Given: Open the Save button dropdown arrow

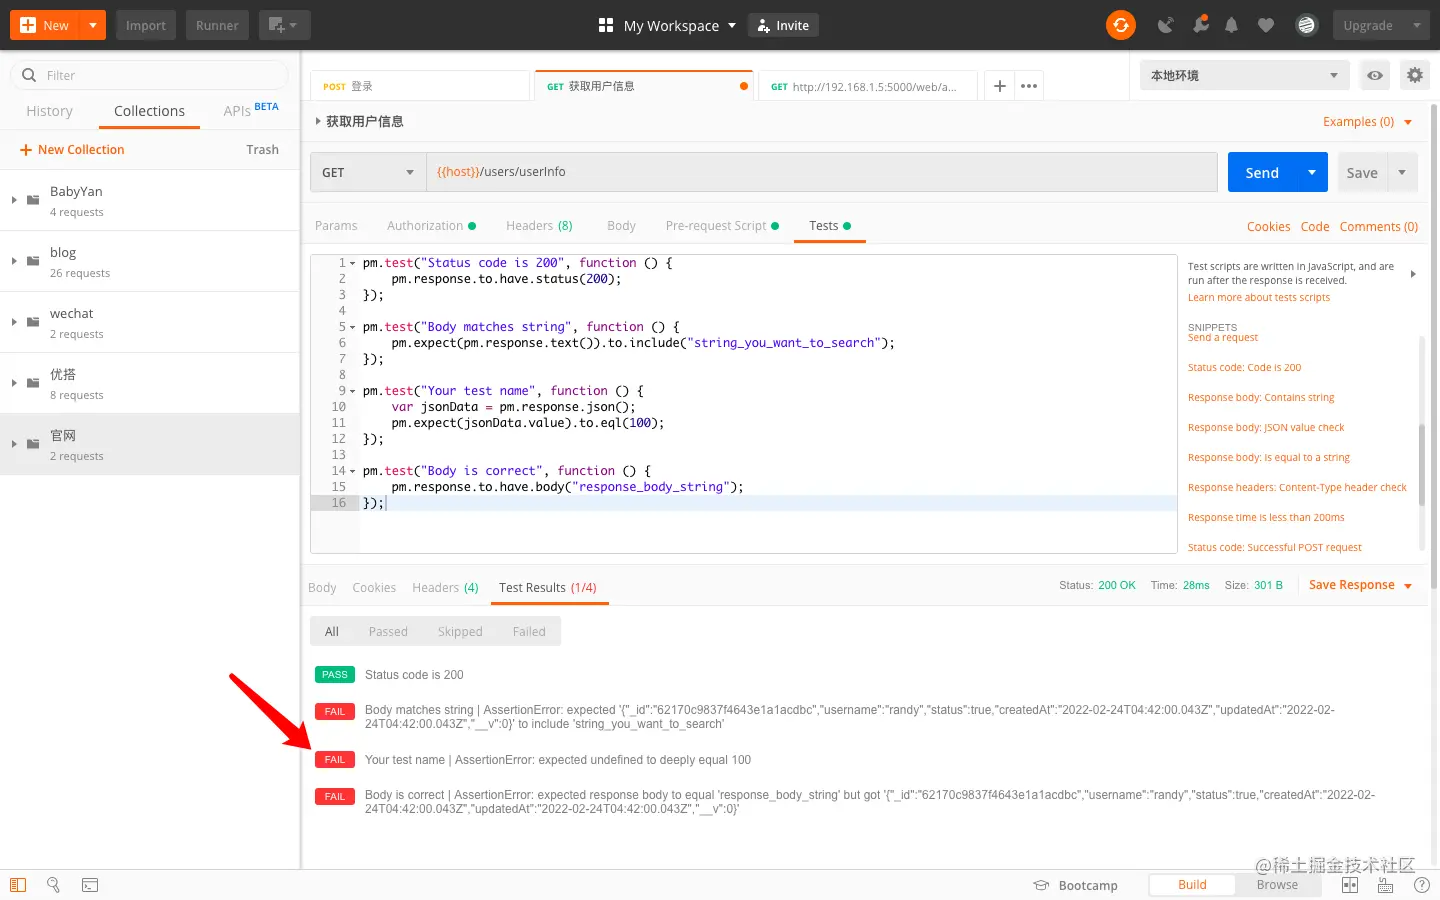Looking at the screenshot, I should pos(1402,172).
